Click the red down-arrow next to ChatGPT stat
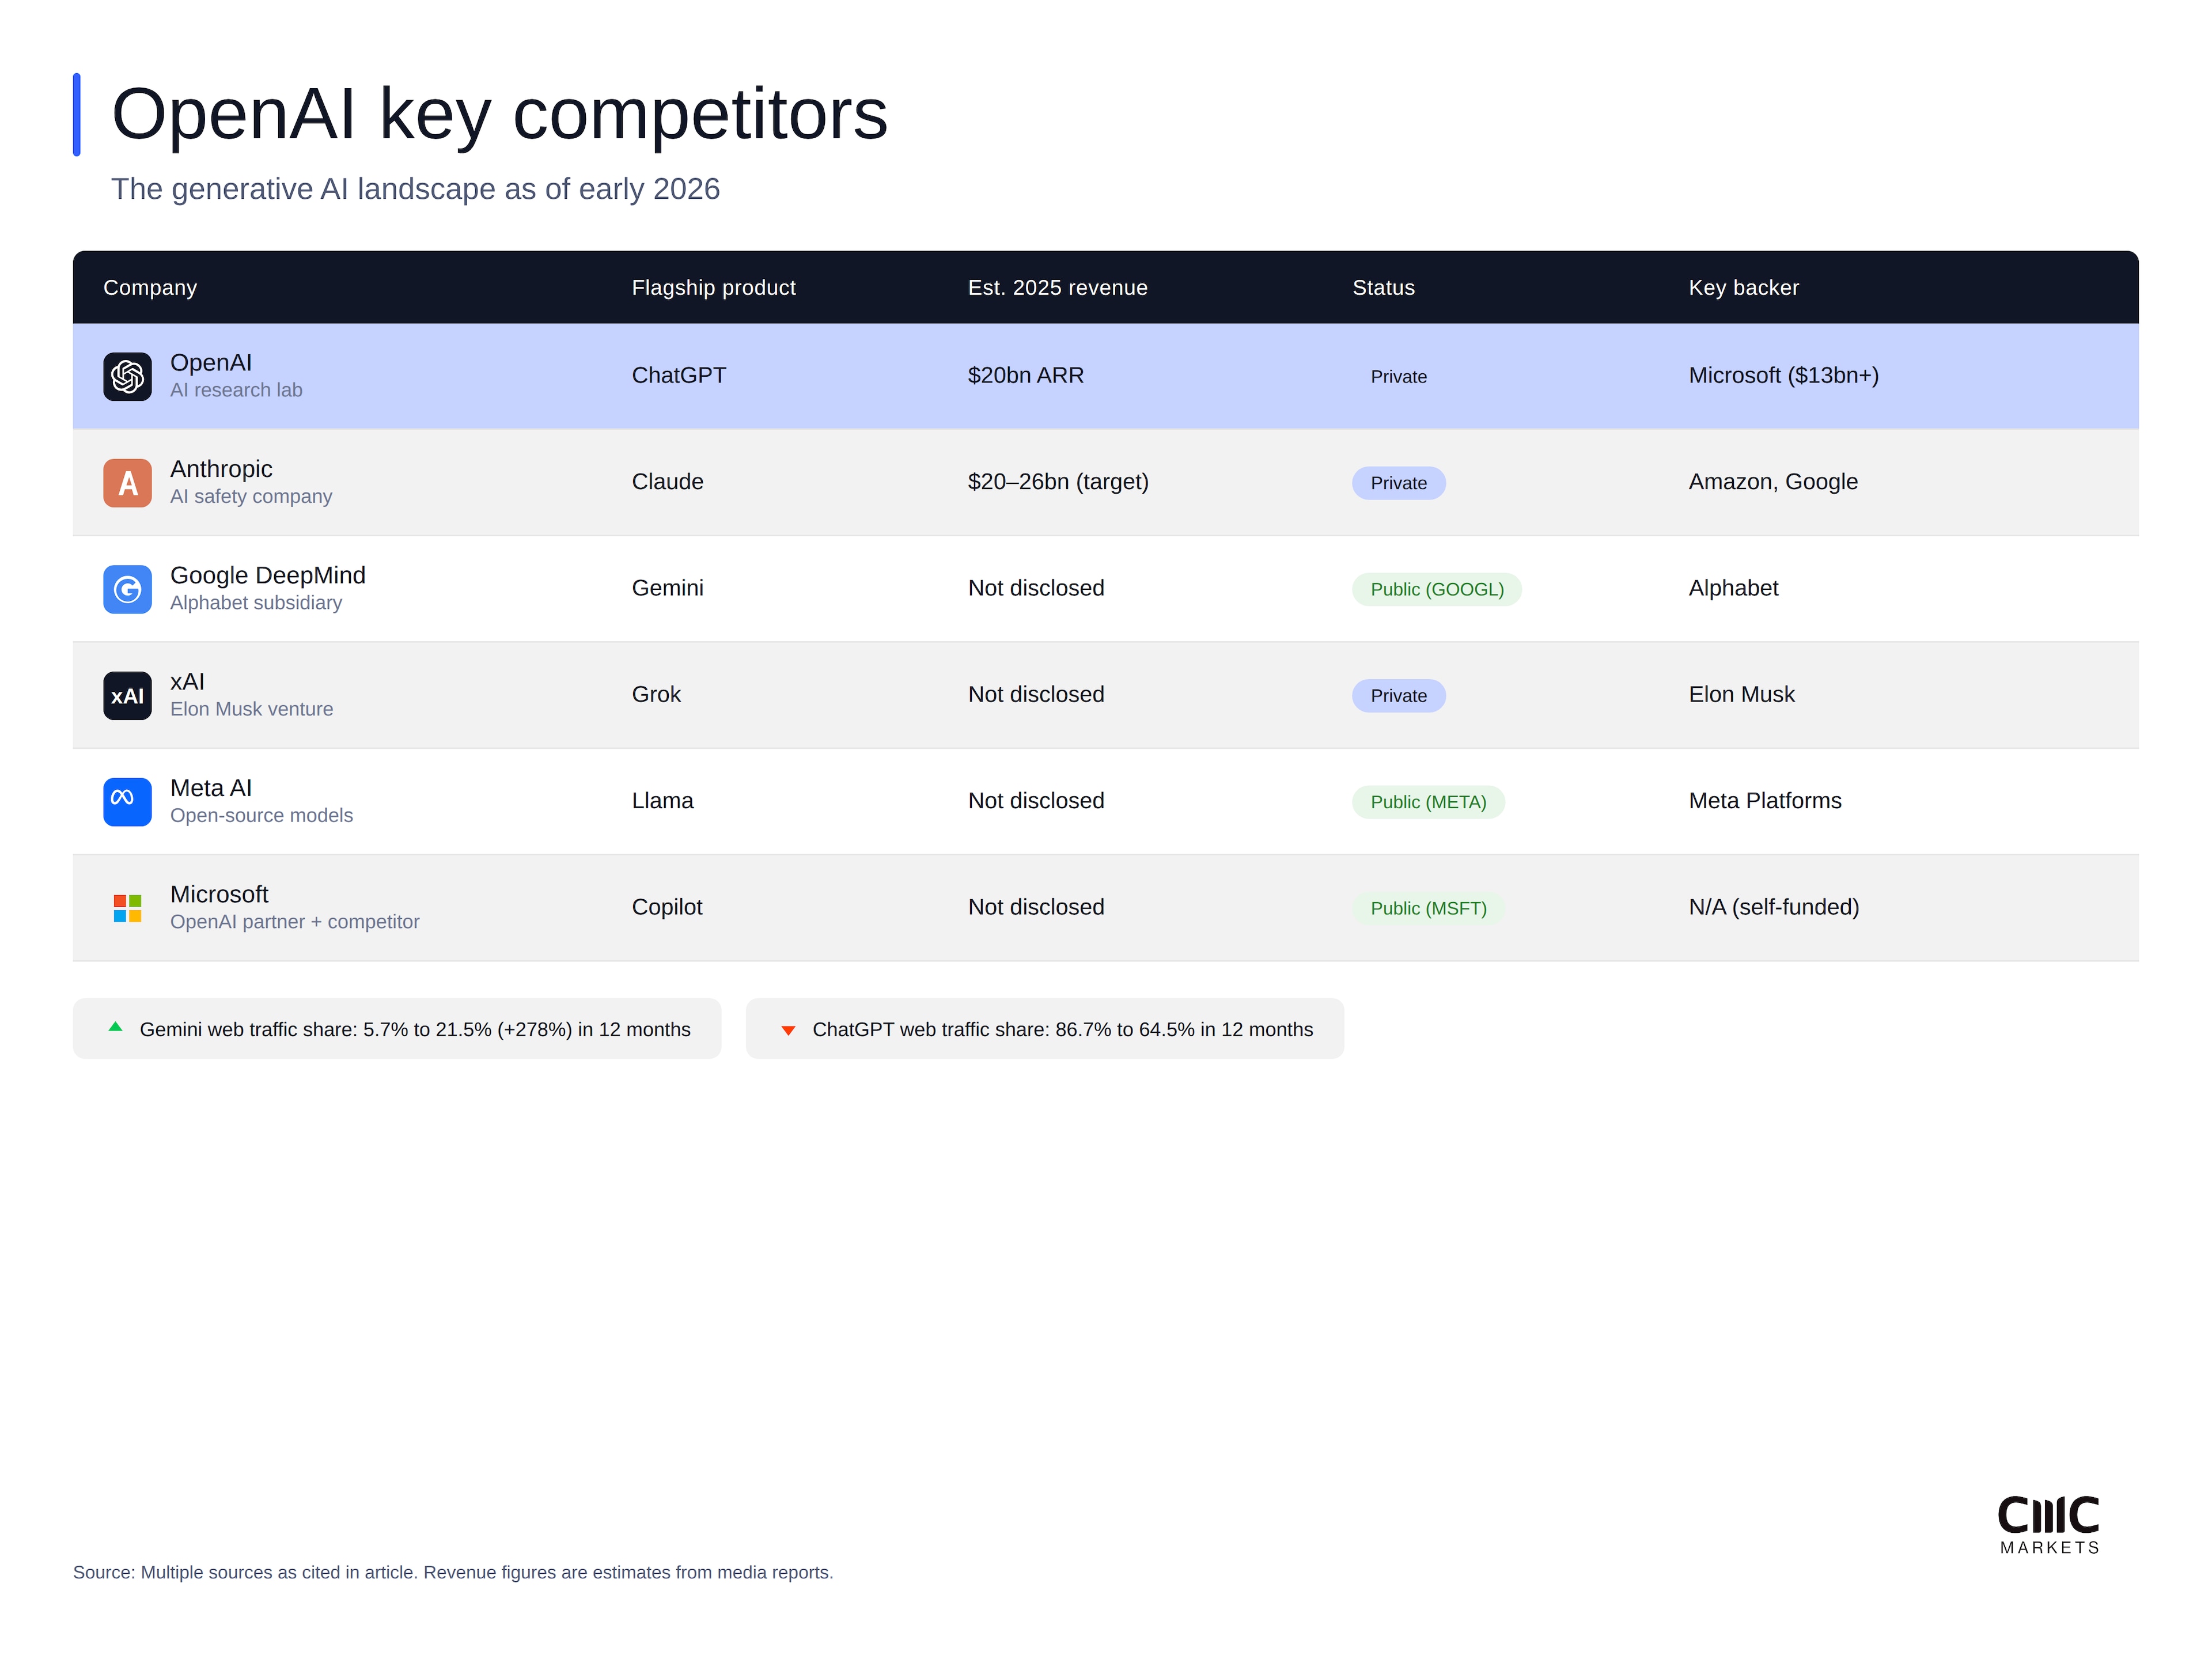This screenshot has width=2212, height=1659. click(x=789, y=1028)
